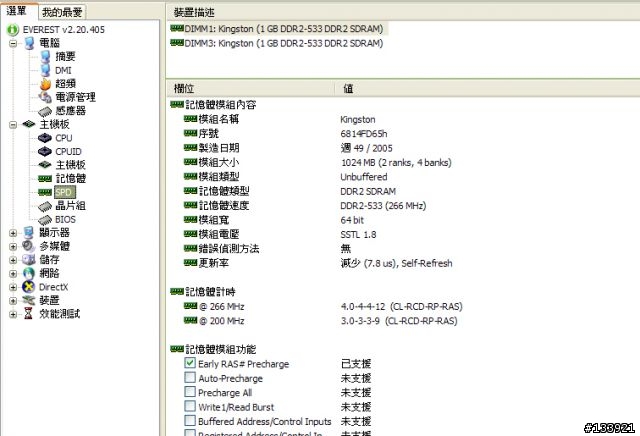Toggle the Auto-Precharge checkbox

[x=190, y=377]
